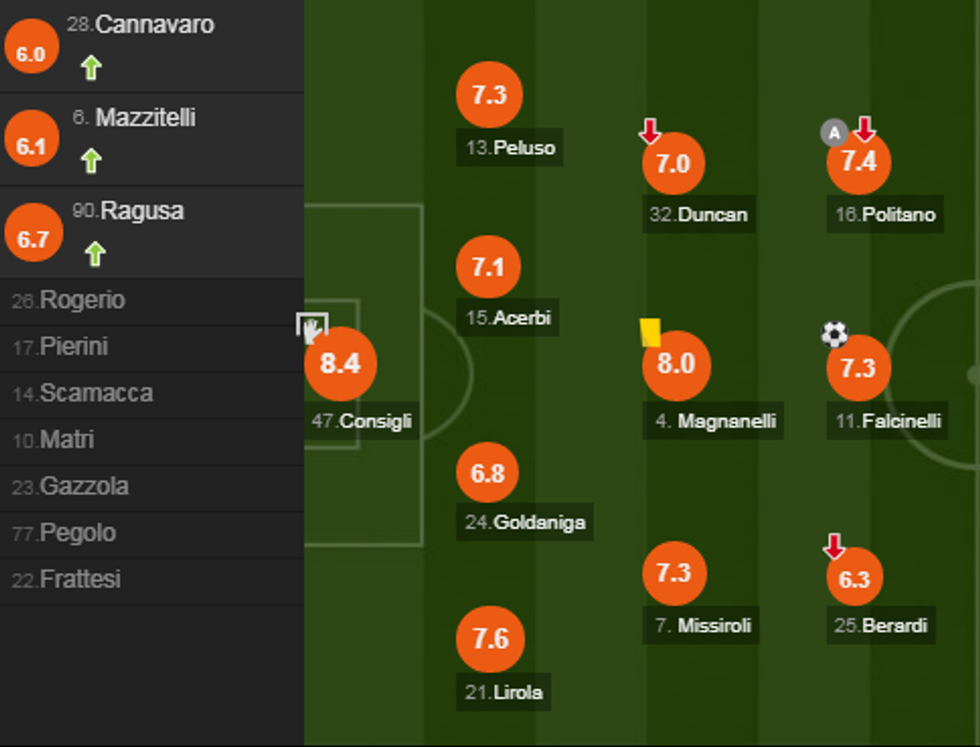The image size is (980, 747).
Task: Click the yellow card icon above Magnanelli
Action: 650,332
